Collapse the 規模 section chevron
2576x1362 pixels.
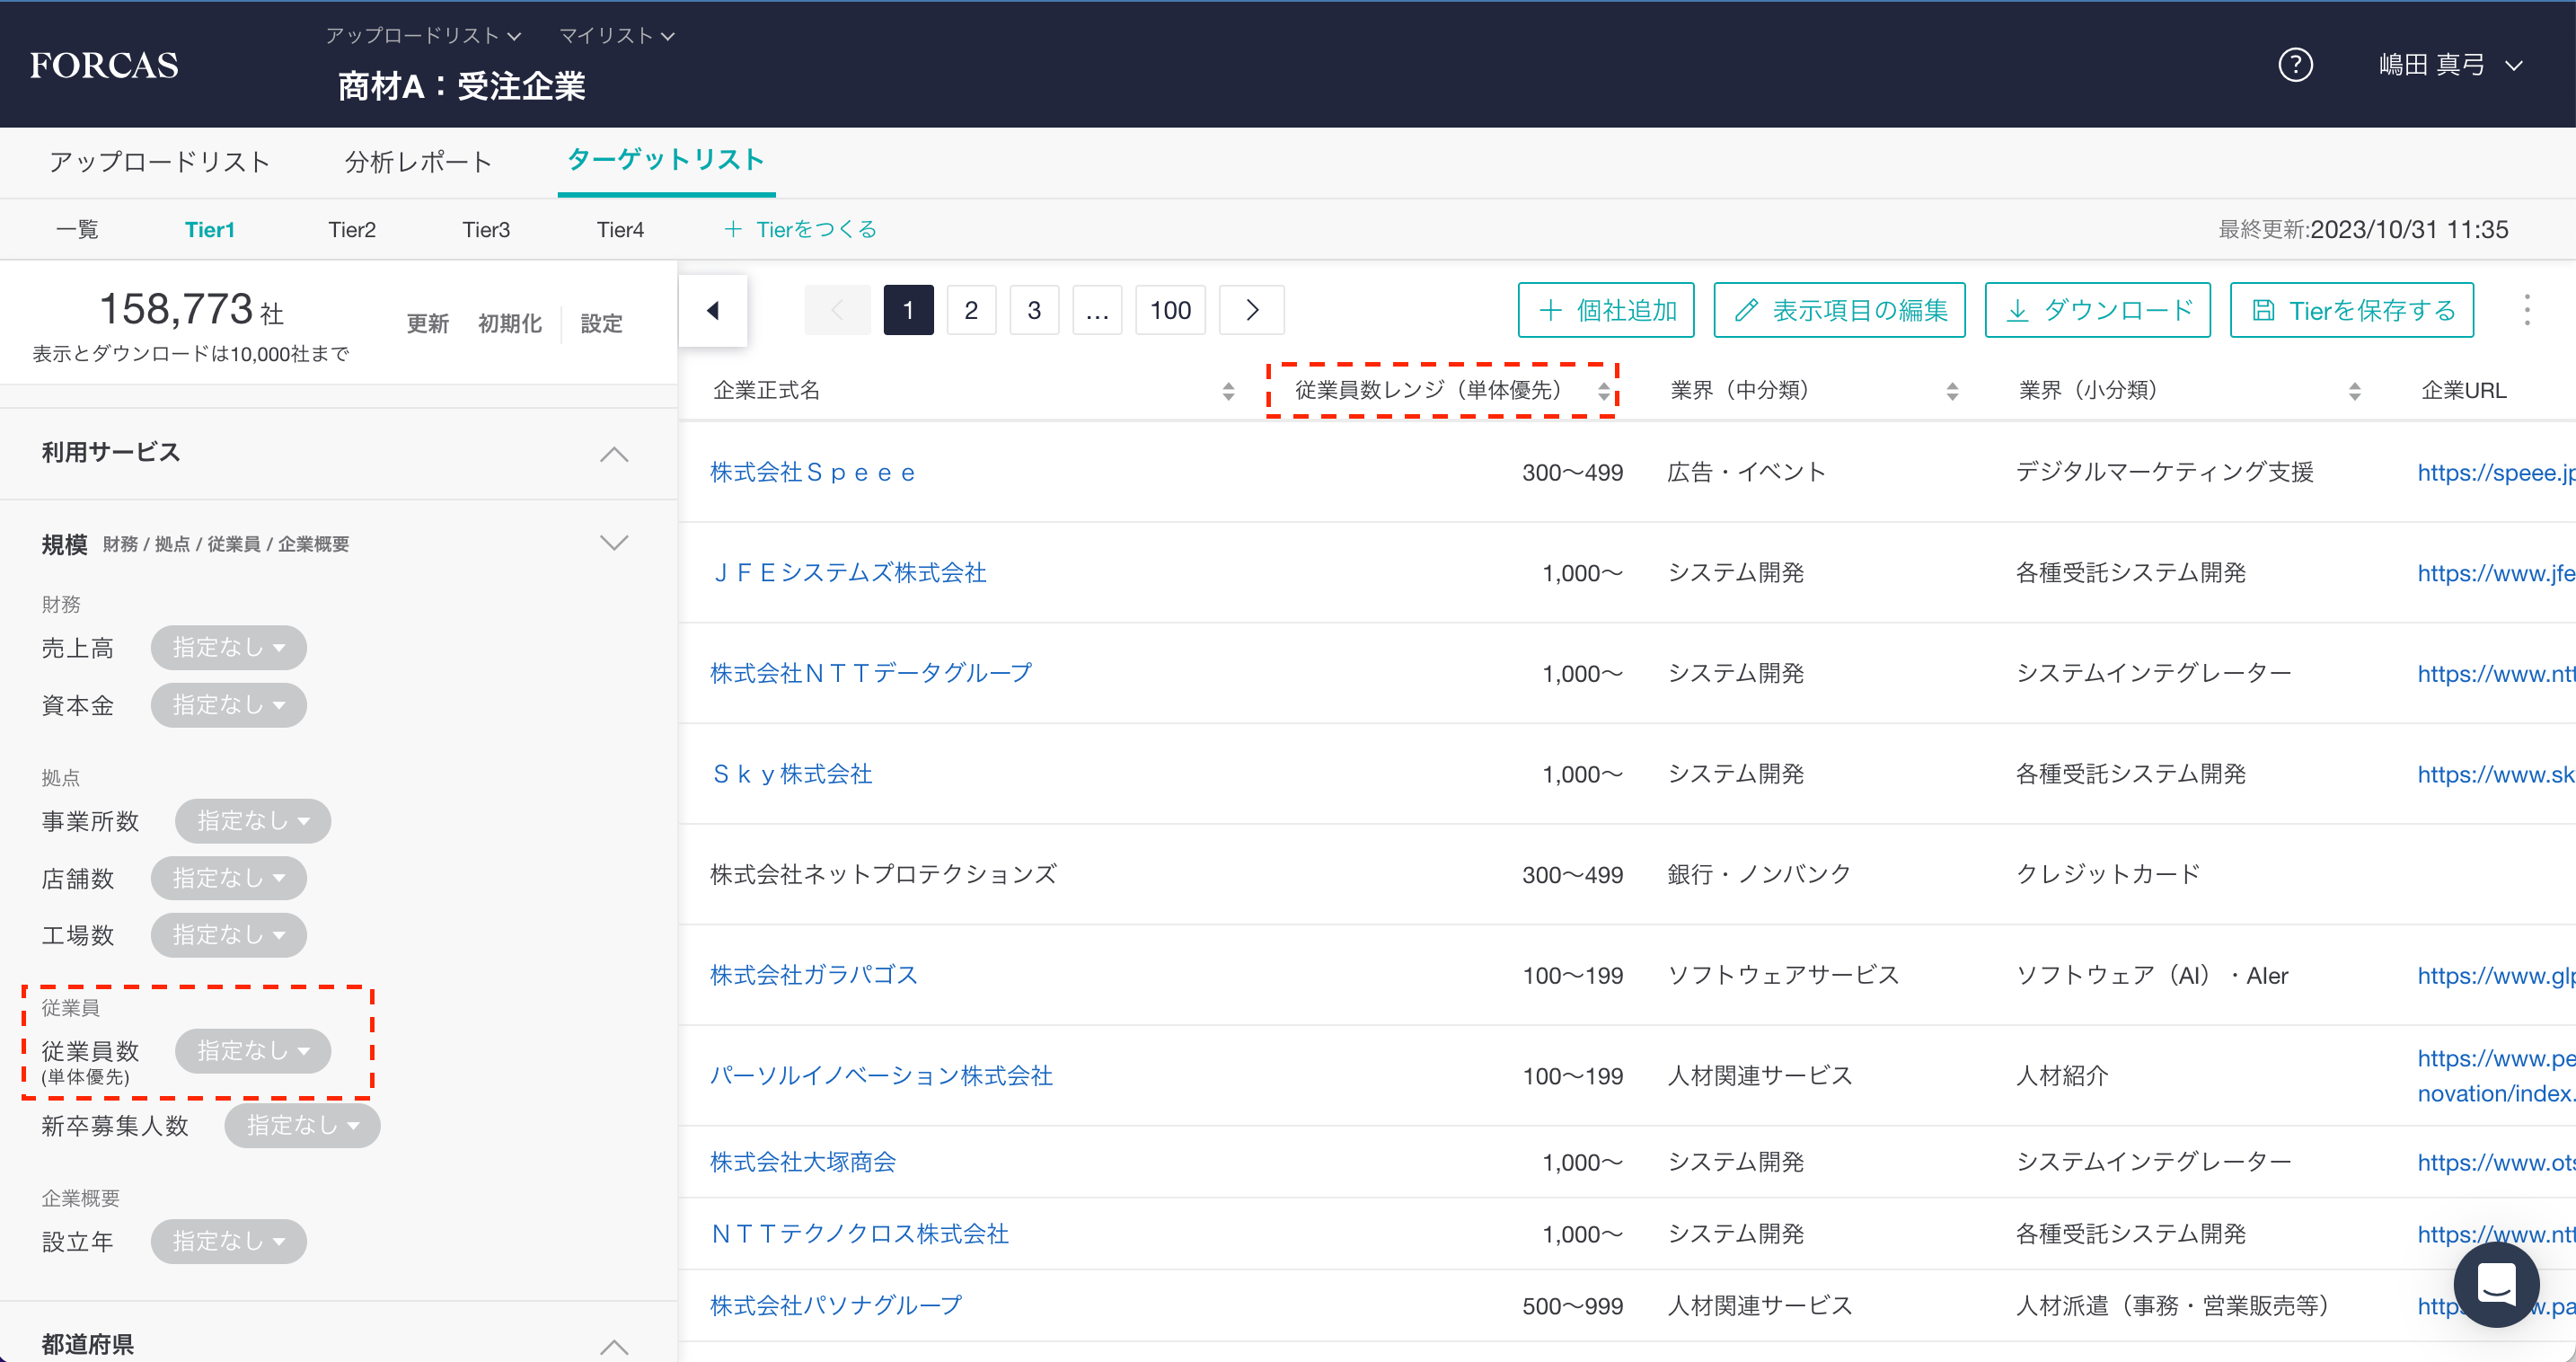click(613, 543)
